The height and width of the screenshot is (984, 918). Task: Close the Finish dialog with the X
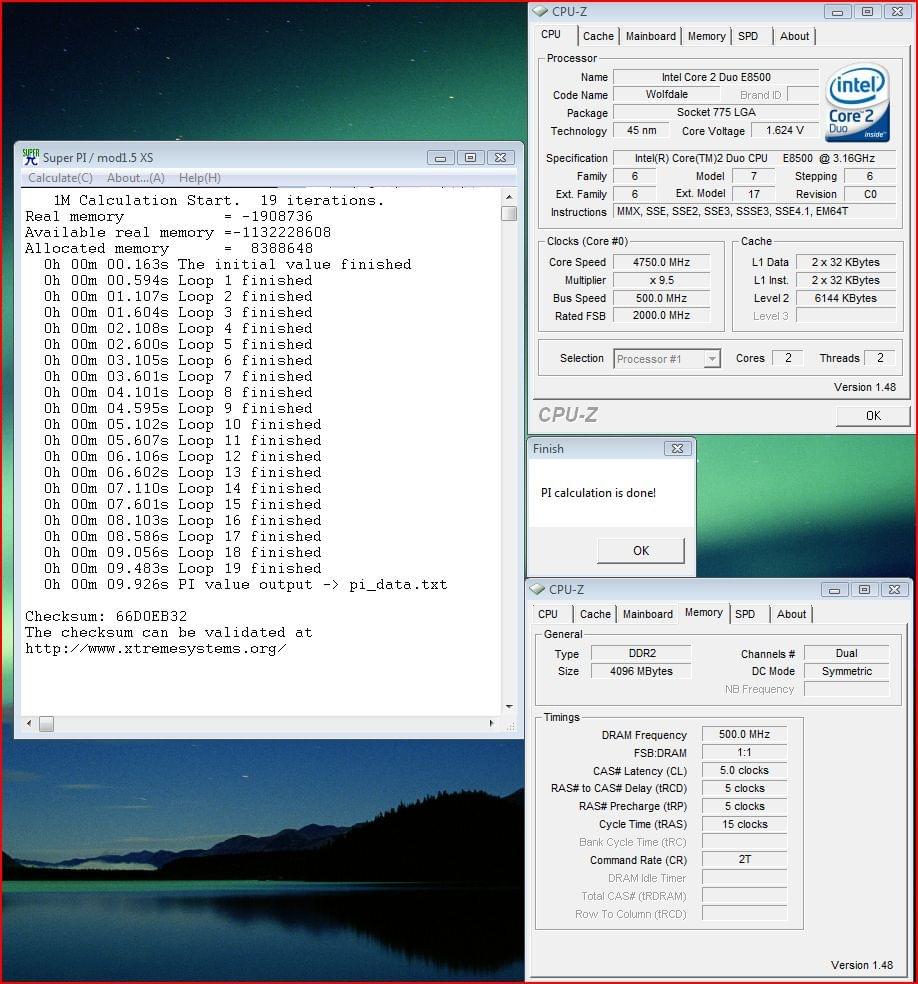pyautogui.click(x=678, y=448)
